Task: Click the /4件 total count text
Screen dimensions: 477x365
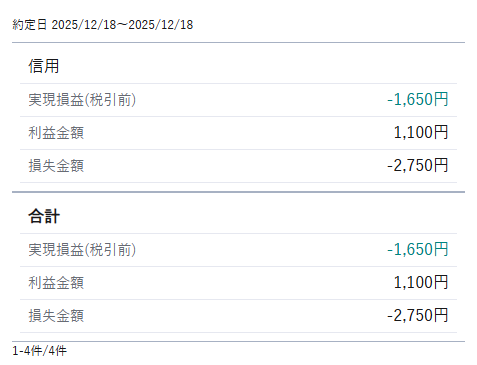Action: (x=55, y=351)
